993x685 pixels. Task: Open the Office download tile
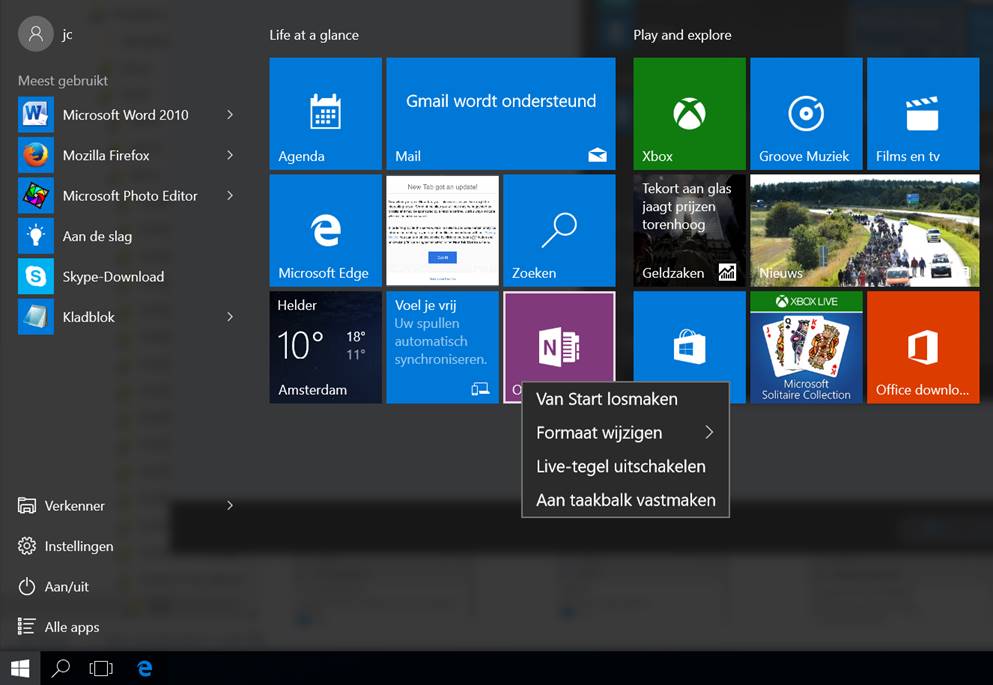pyautogui.click(x=921, y=345)
